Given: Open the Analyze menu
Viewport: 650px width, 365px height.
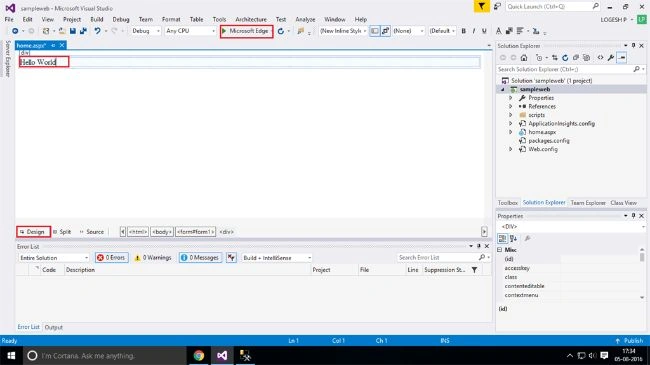Looking at the screenshot, I should [x=305, y=19].
